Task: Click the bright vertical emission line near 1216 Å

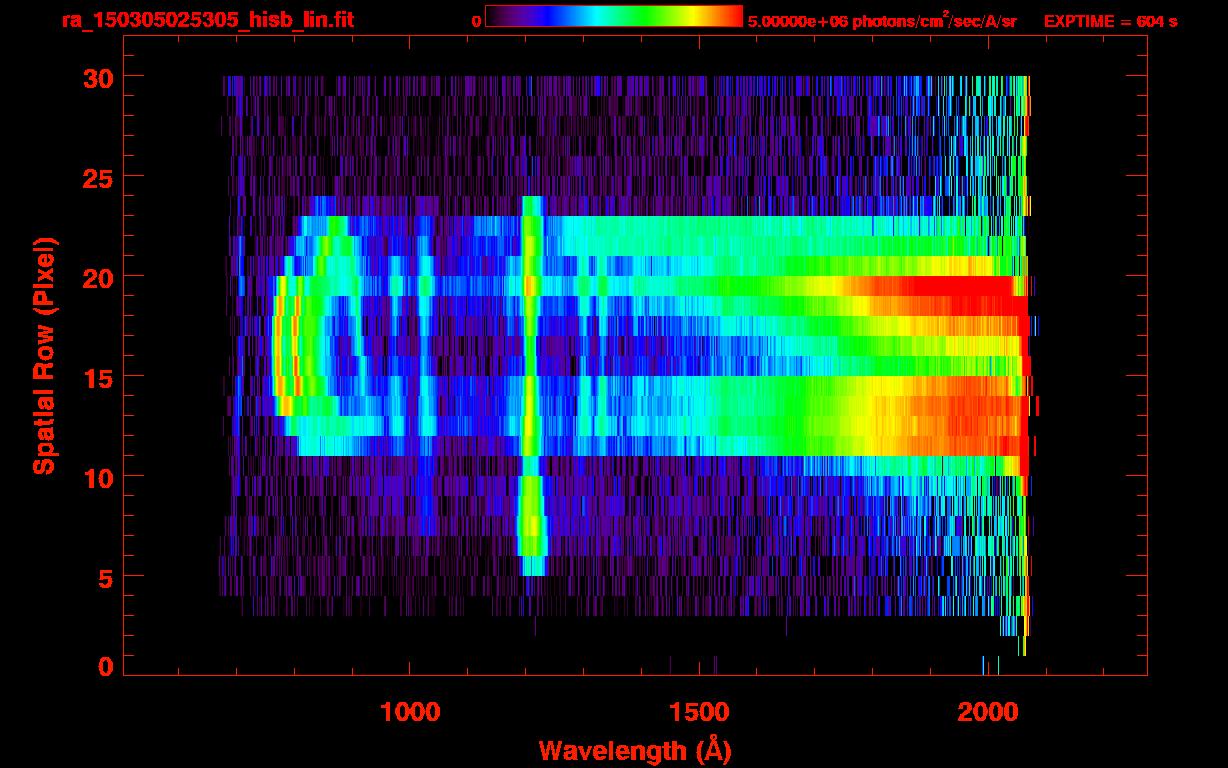Action: click(531, 386)
